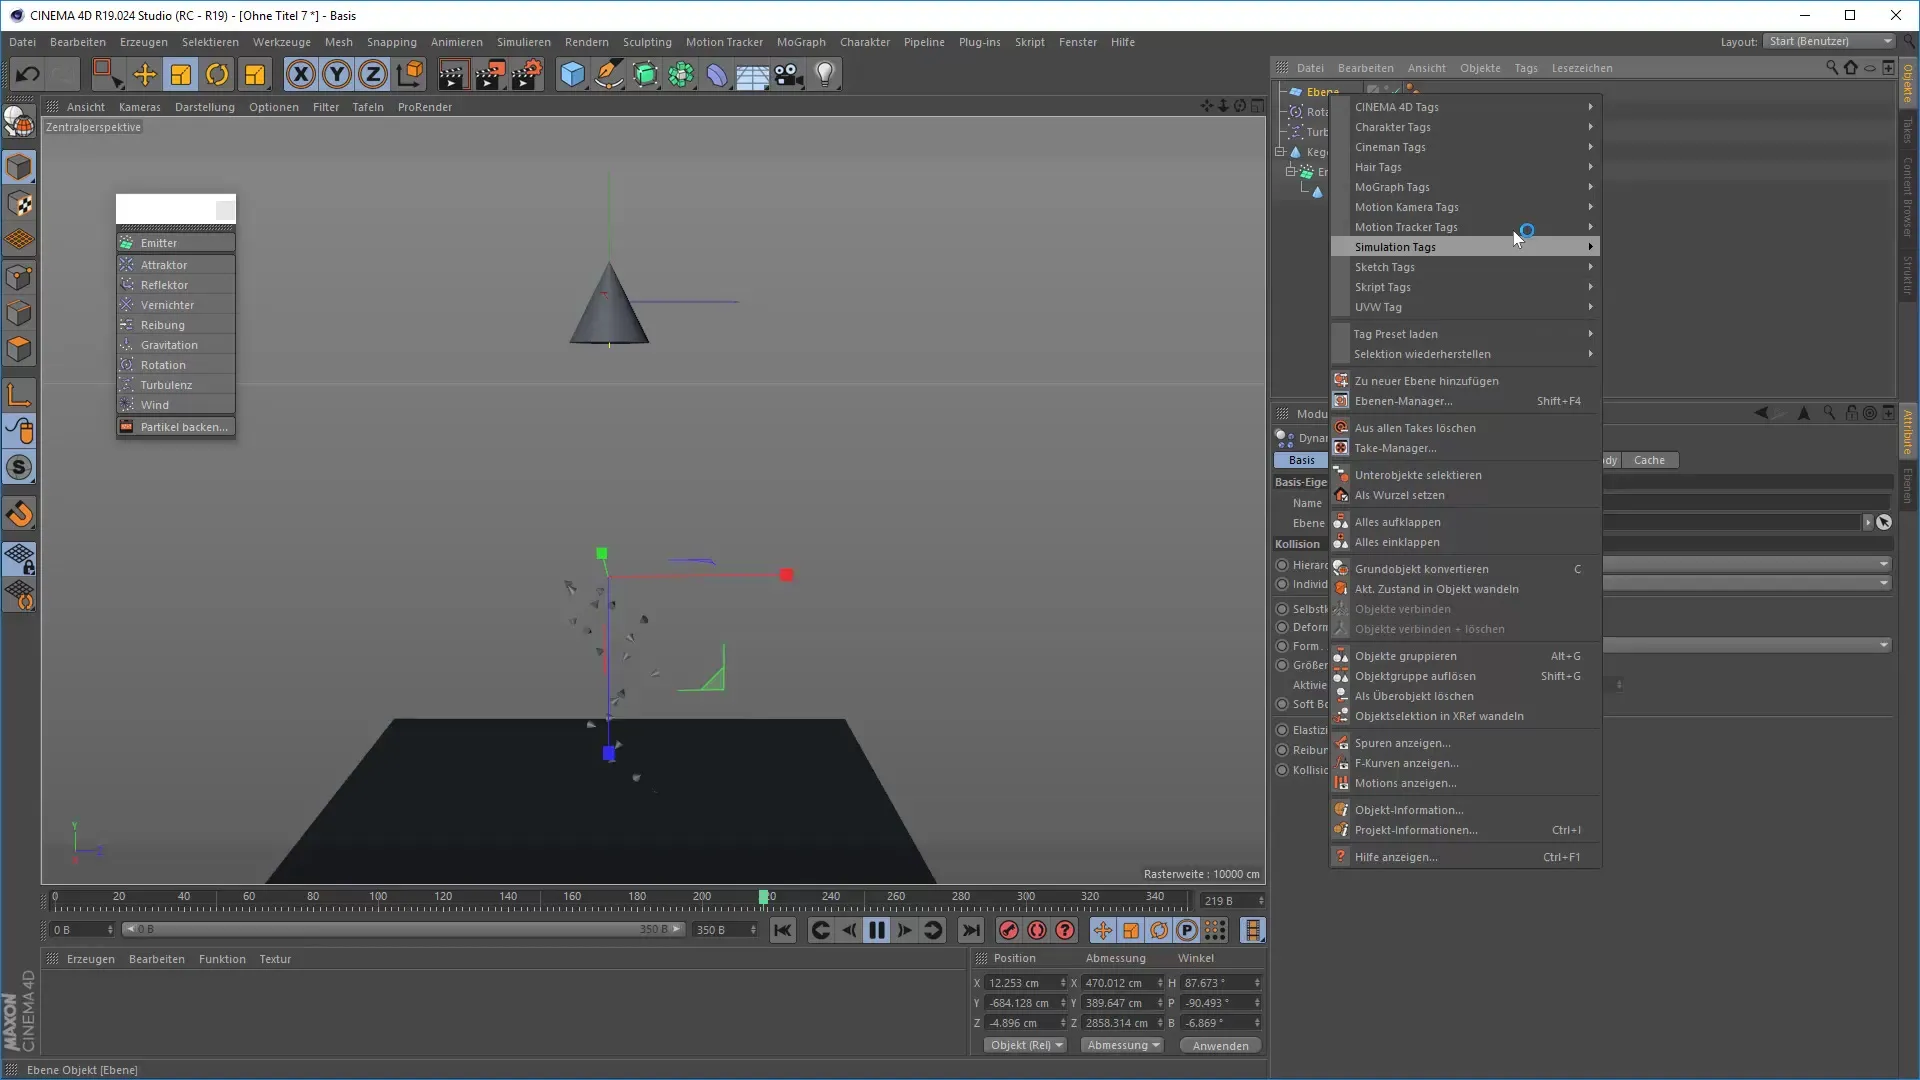Select the Live Selection tool

106,74
